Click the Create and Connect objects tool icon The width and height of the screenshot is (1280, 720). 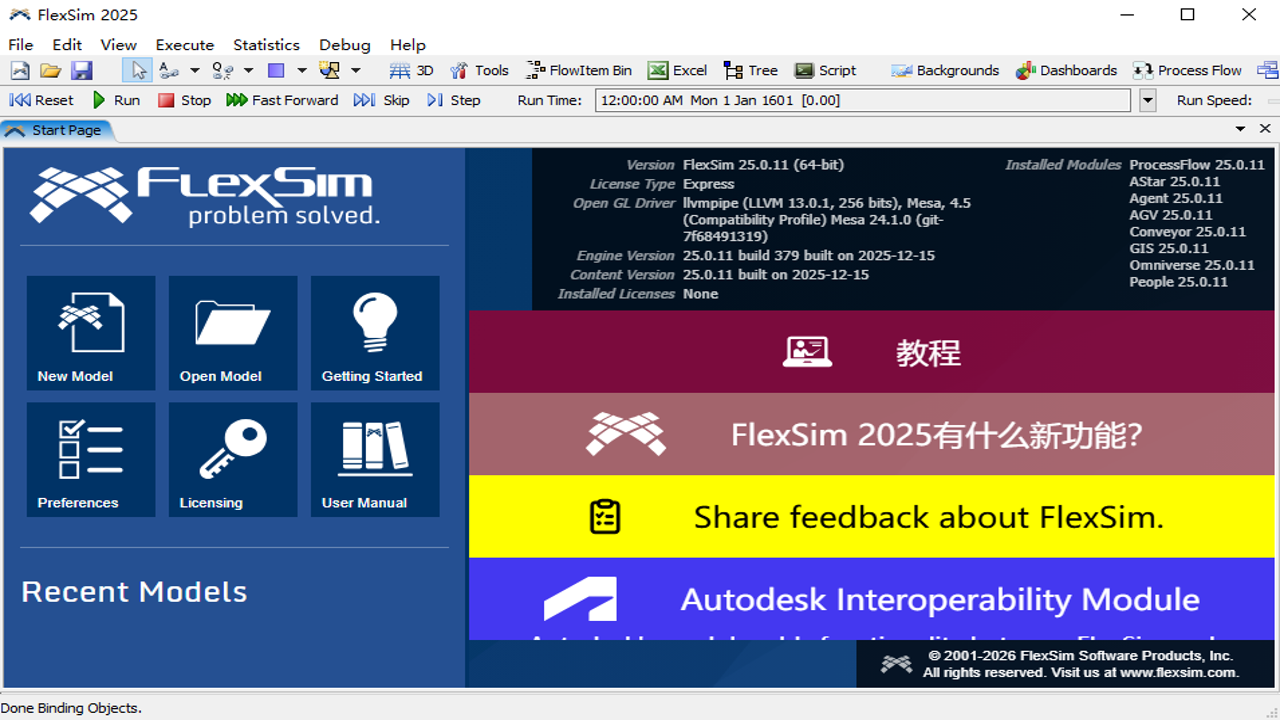pyautogui.click(x=330, y=71)
